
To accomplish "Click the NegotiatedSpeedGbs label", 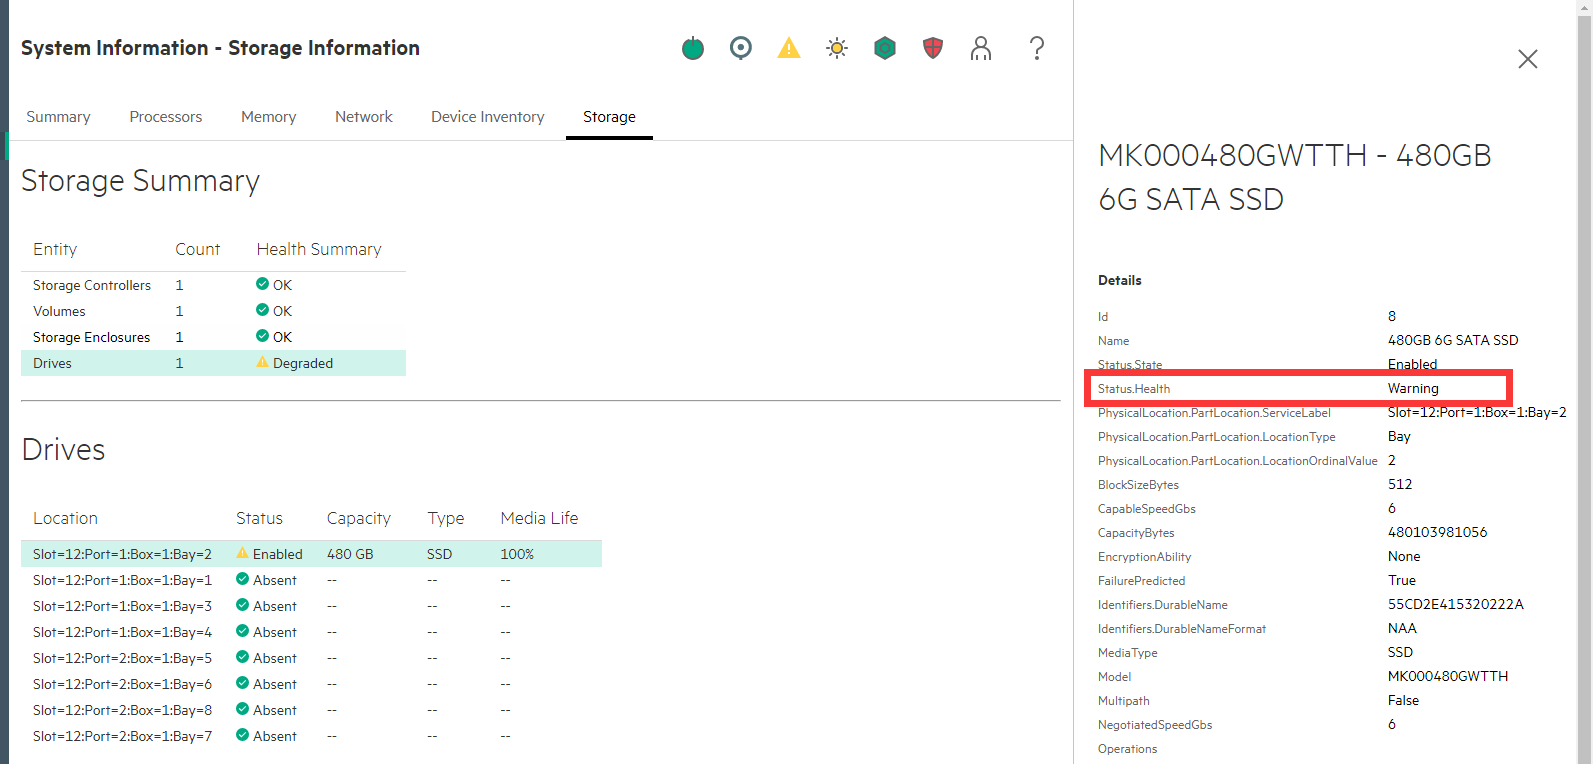I will pyautogui.click(x=1155, y=725).
